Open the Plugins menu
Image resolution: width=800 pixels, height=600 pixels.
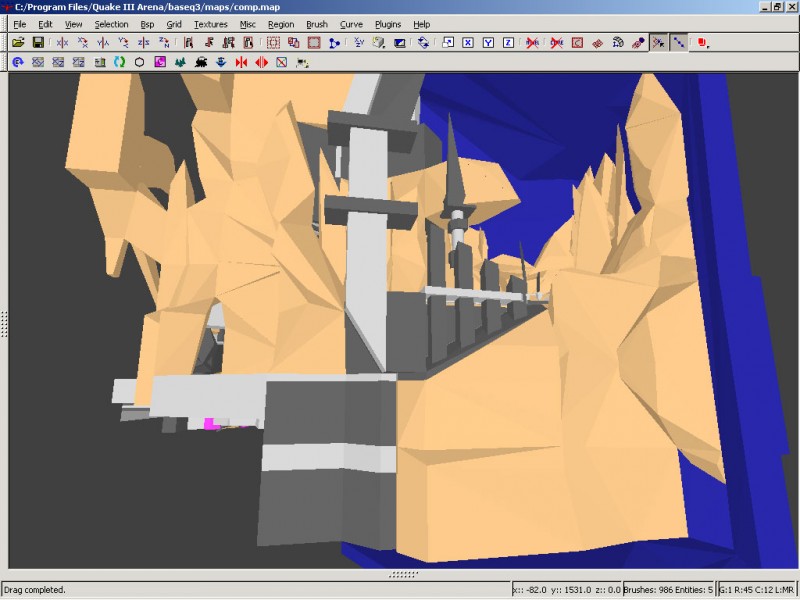point(388,24)
